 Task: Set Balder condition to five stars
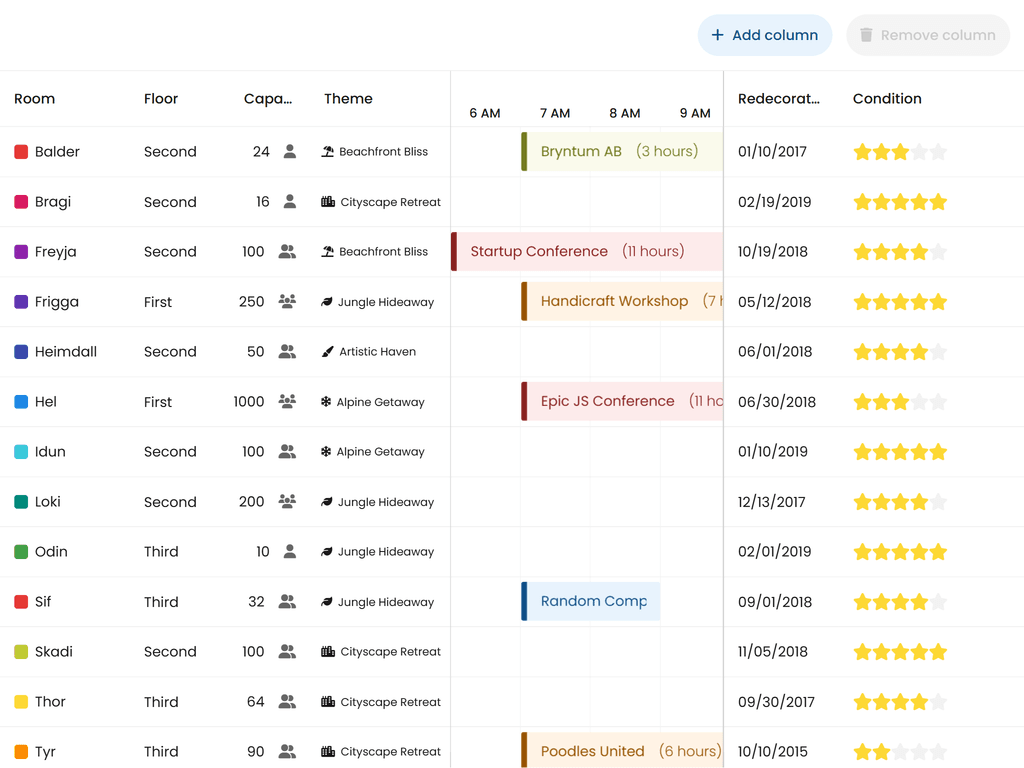pyautogui.click(x=938, y=152)
